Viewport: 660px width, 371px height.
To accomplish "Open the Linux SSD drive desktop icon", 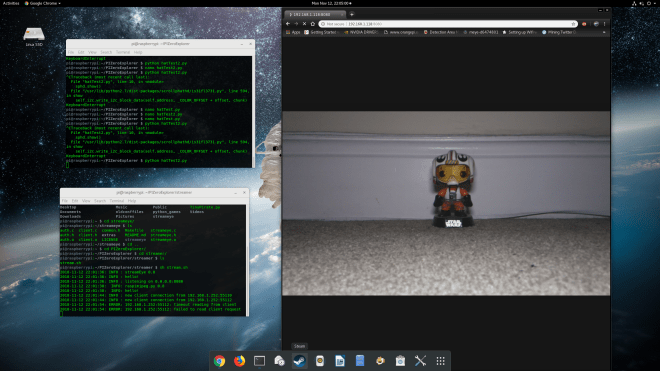I will click(34, 36).
